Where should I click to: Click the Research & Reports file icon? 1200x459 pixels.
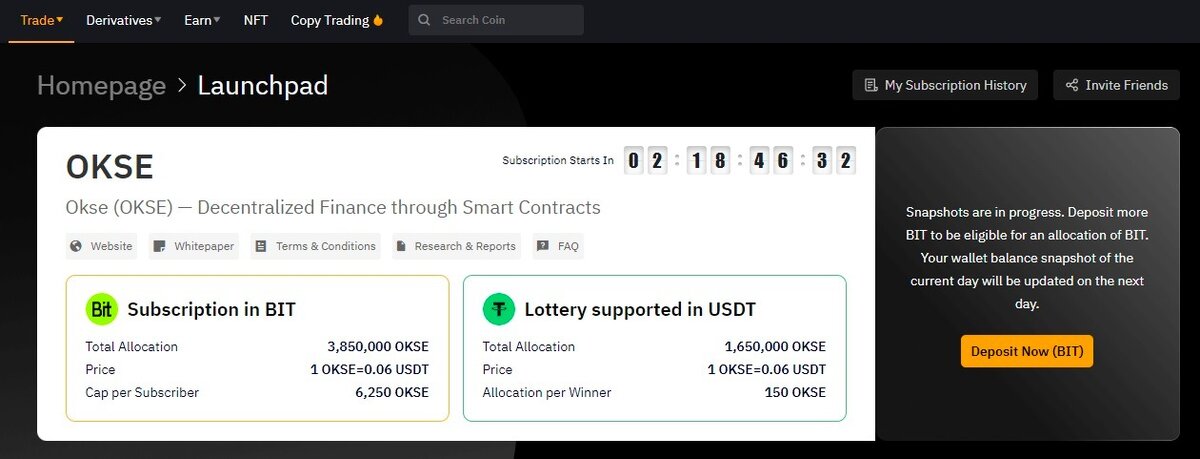pyautogui.click(x=400, y=246)
